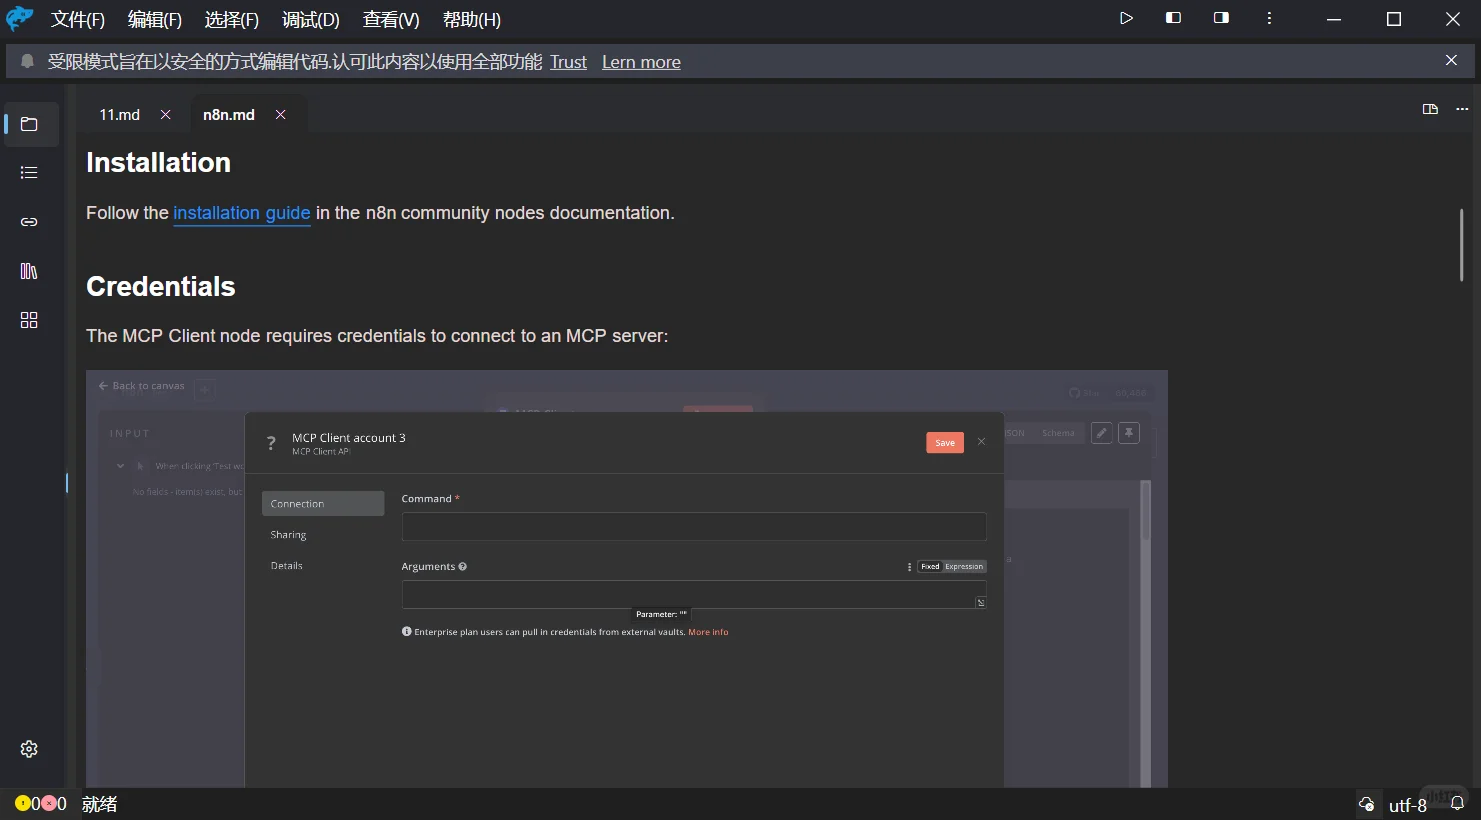Click the 就绪 status text
This screenshot has width=1481, height=820.
pyautogui.click(x=100, y=804)
